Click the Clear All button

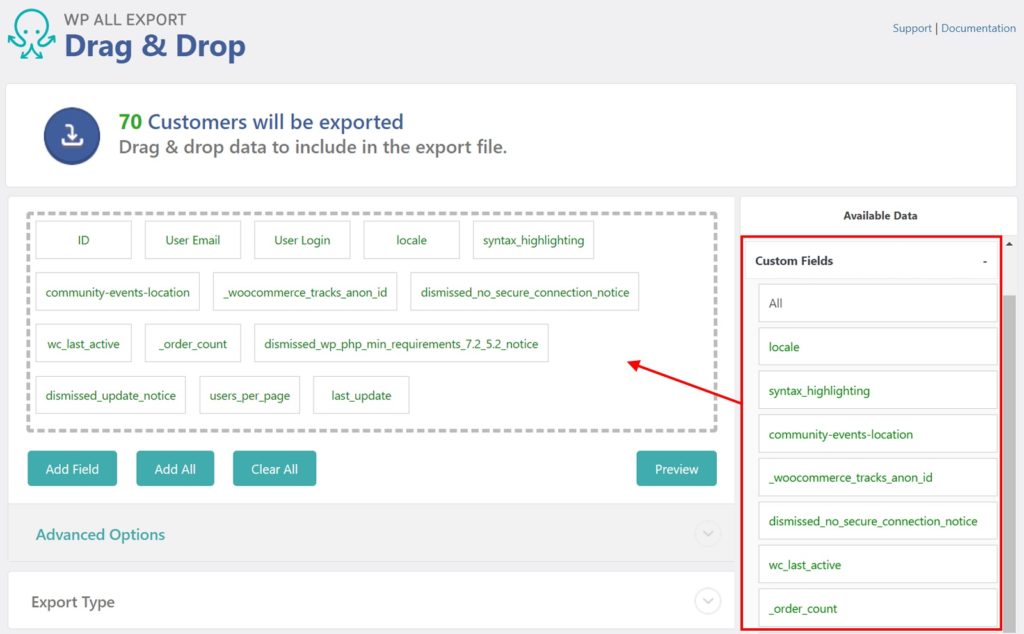[x=274, y=468]
